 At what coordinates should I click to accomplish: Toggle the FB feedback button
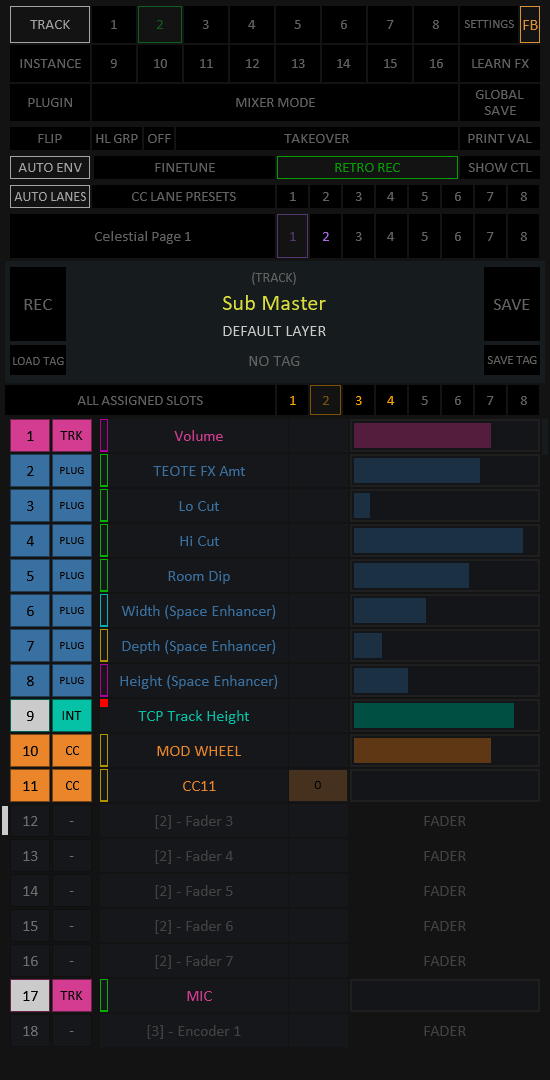point(530,25)
